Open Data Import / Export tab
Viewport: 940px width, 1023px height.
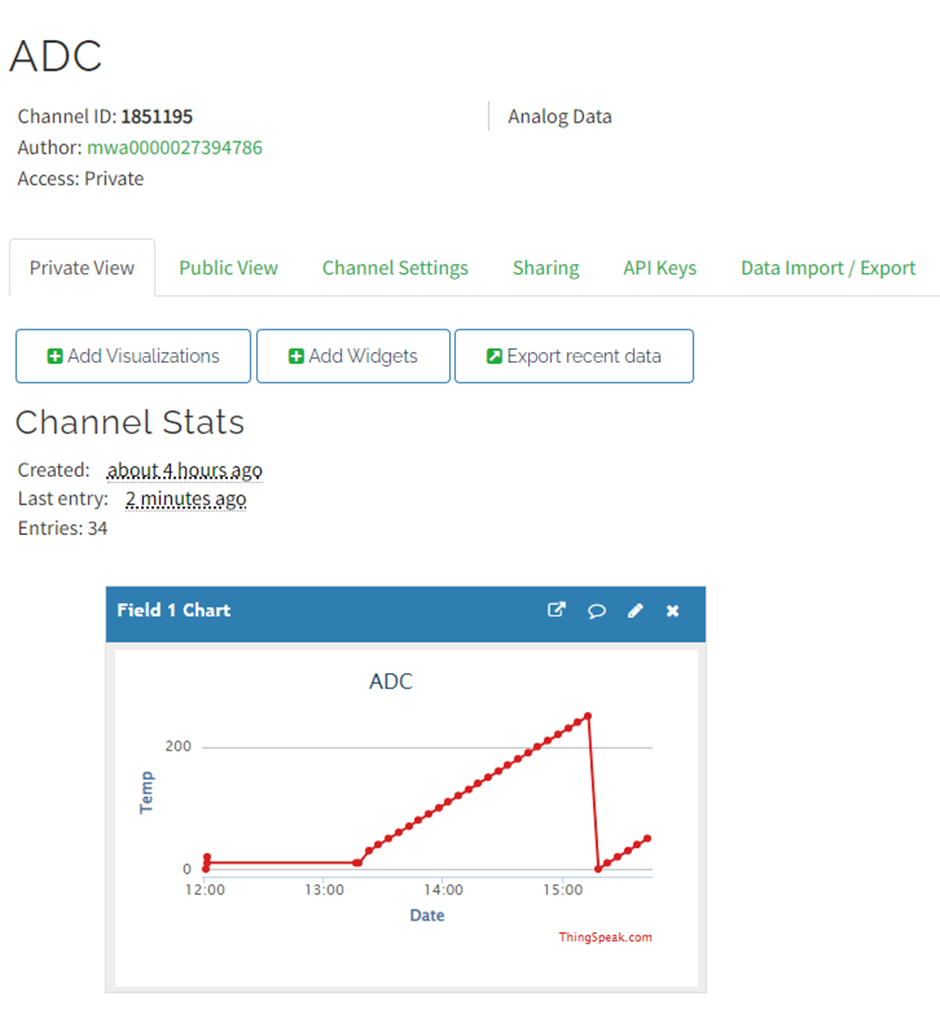tap(828, 268)
